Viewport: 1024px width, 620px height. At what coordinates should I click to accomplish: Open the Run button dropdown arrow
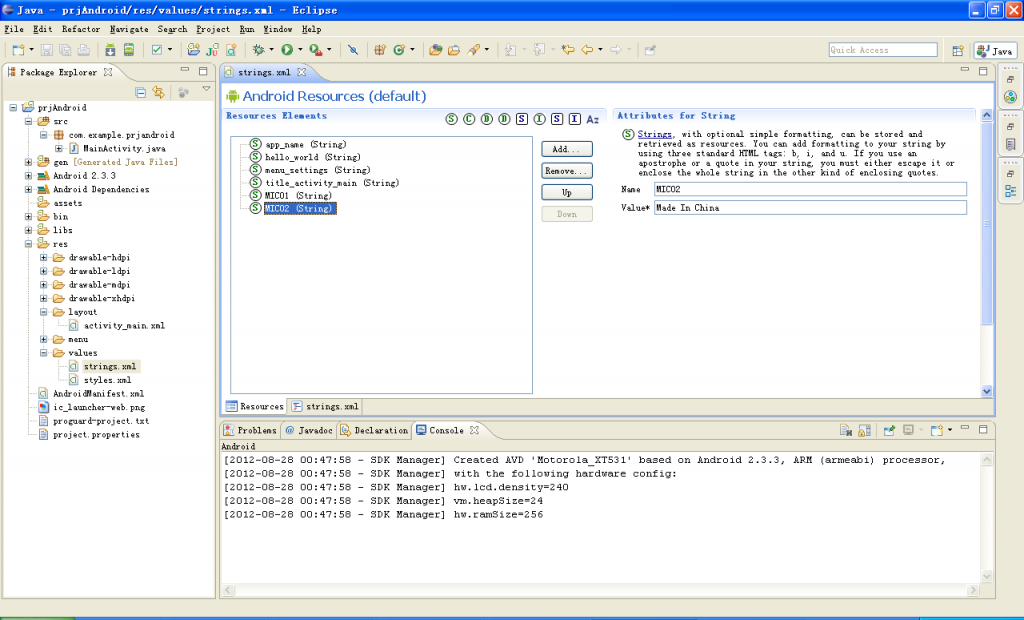[x=300, y=50]
